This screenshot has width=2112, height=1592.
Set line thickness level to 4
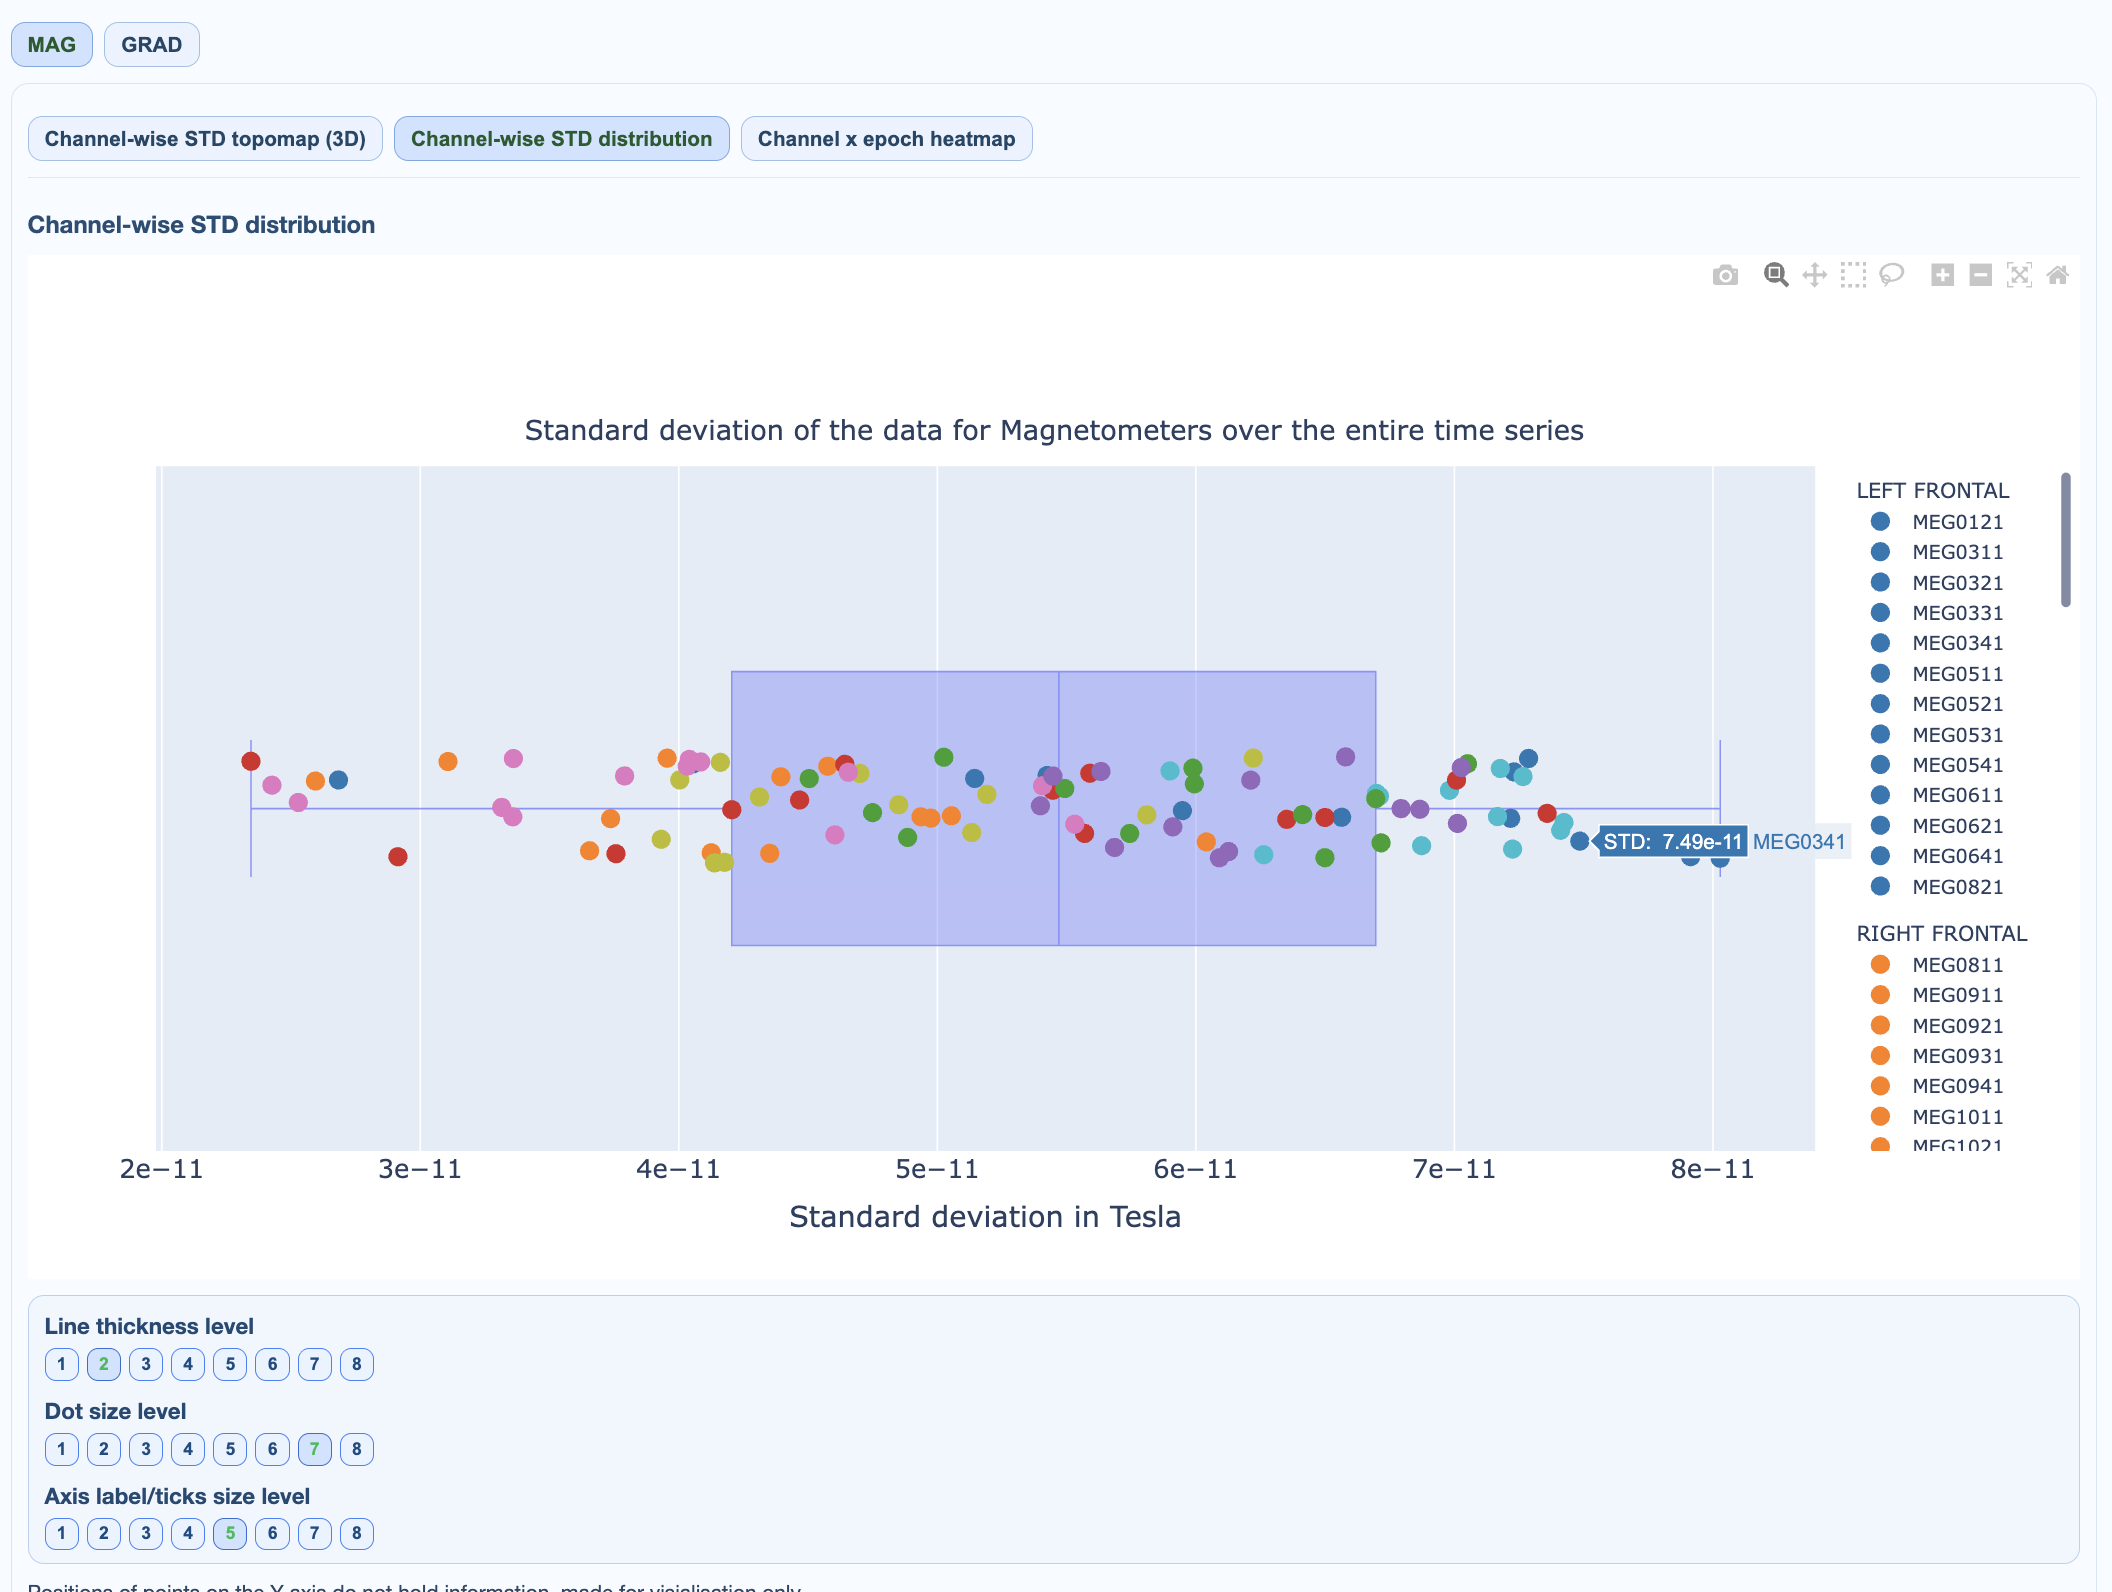[188, 1364]
